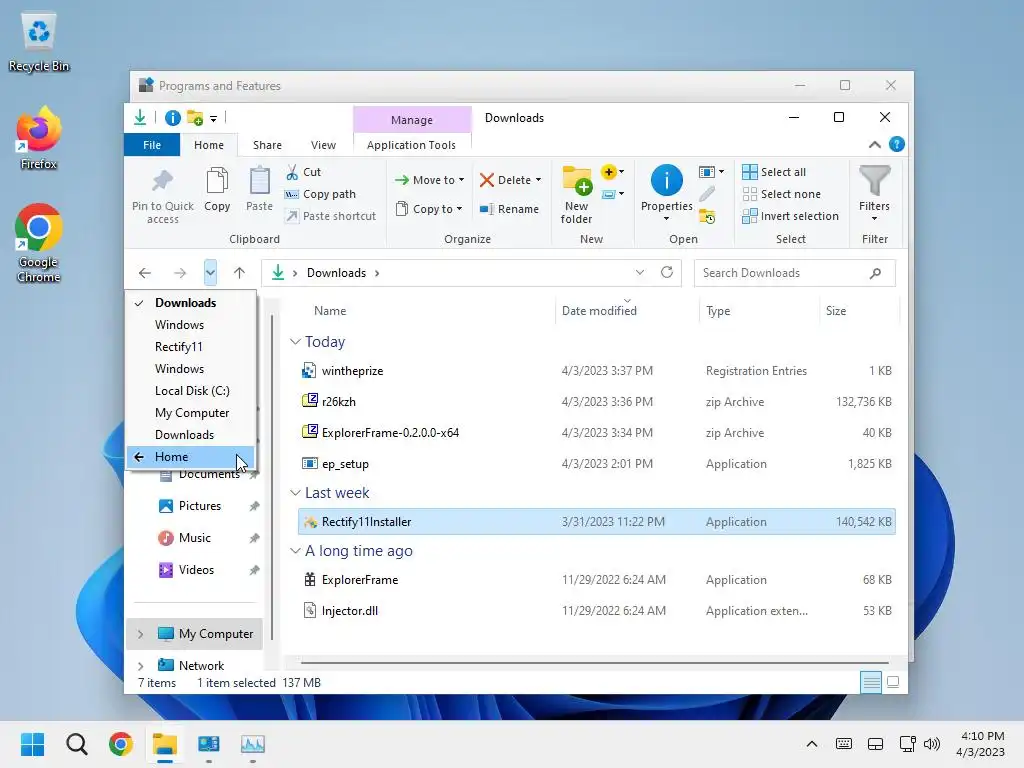Sort by the Date modified column
1024x768 pixels.
tap(627, 311)
